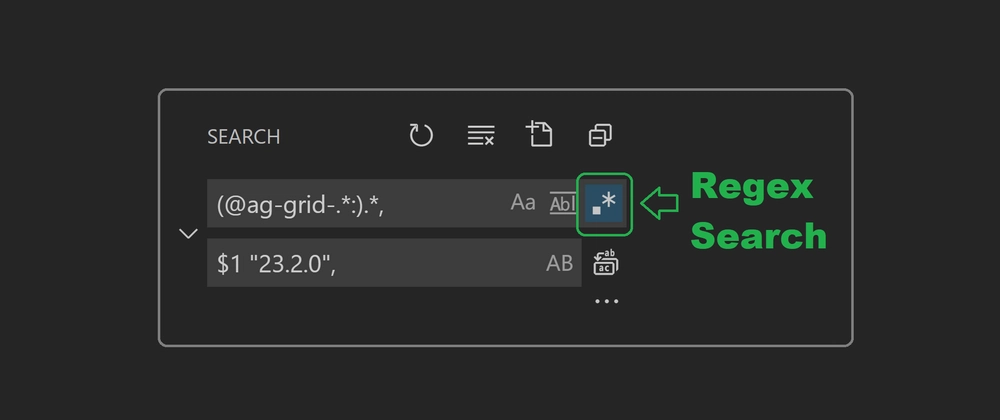Disable the Use Regular Expression (.*) toggle
Viewport: 1000px width, 420px height.
604,204
